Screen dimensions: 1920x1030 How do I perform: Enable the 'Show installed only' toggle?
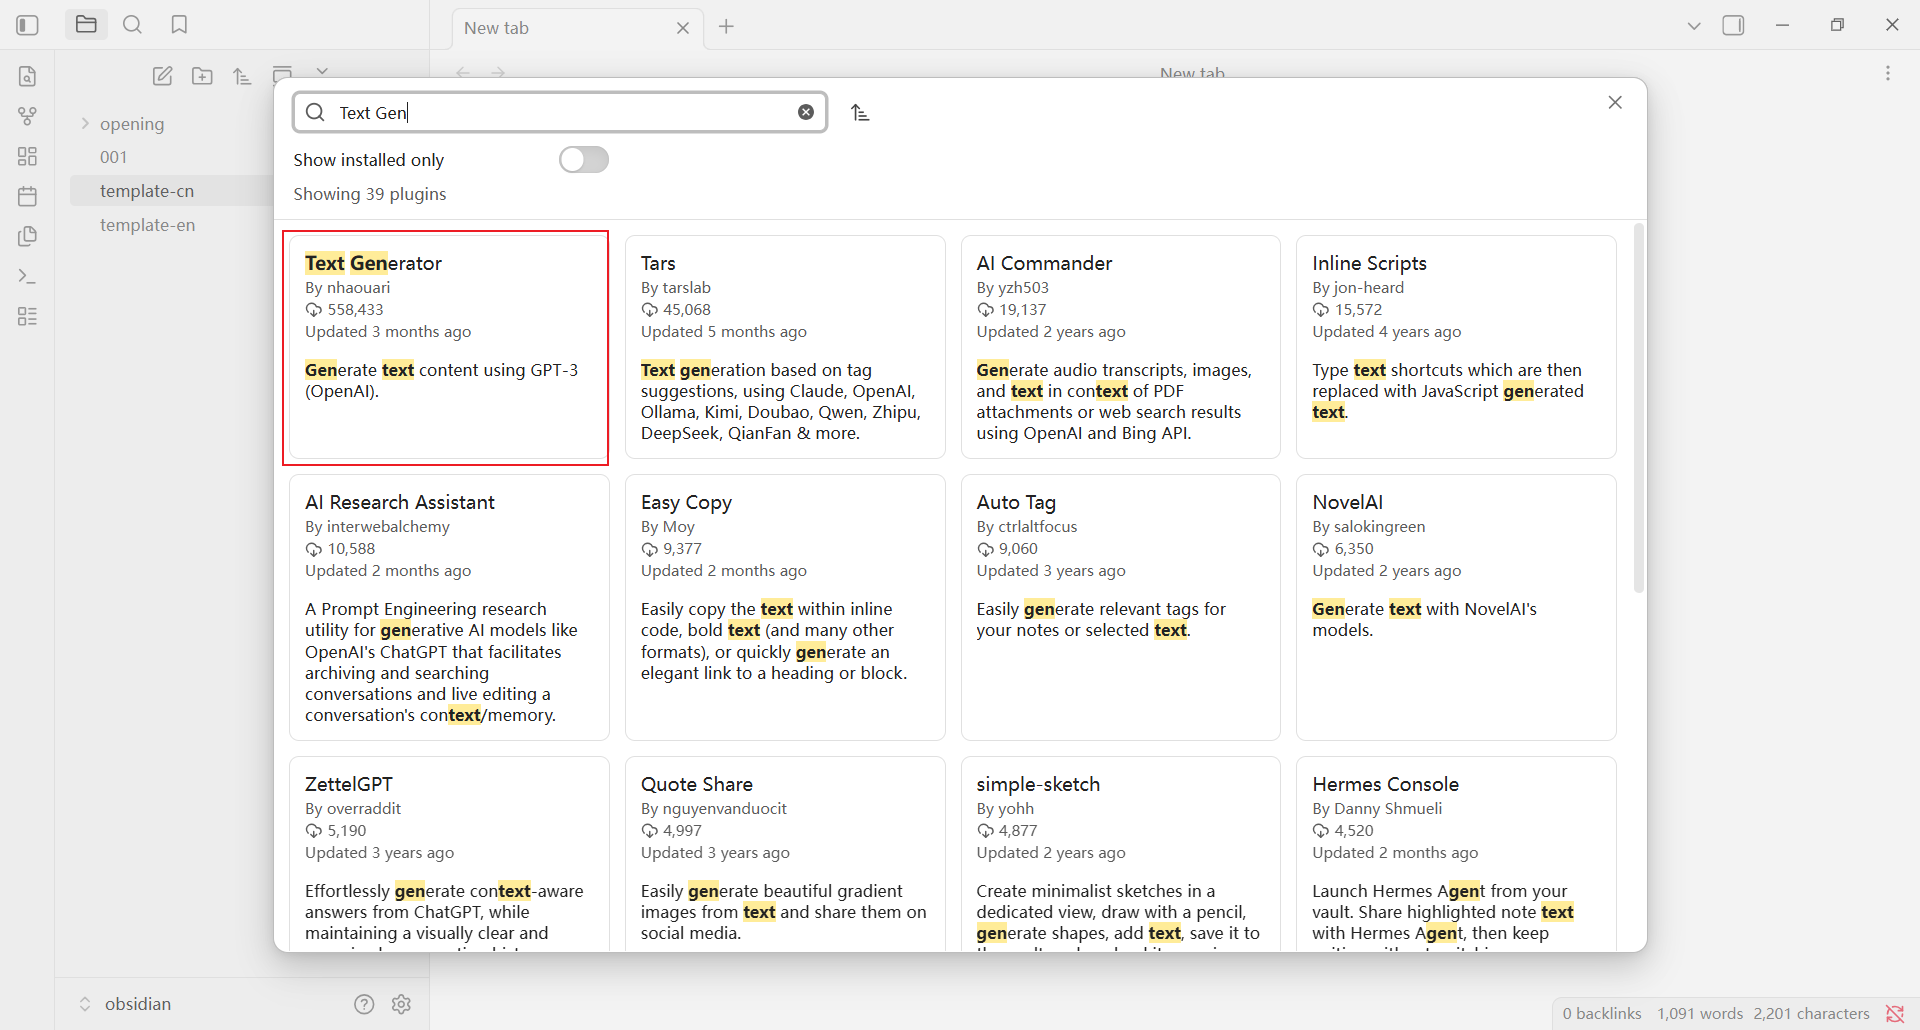click(584, 160)
